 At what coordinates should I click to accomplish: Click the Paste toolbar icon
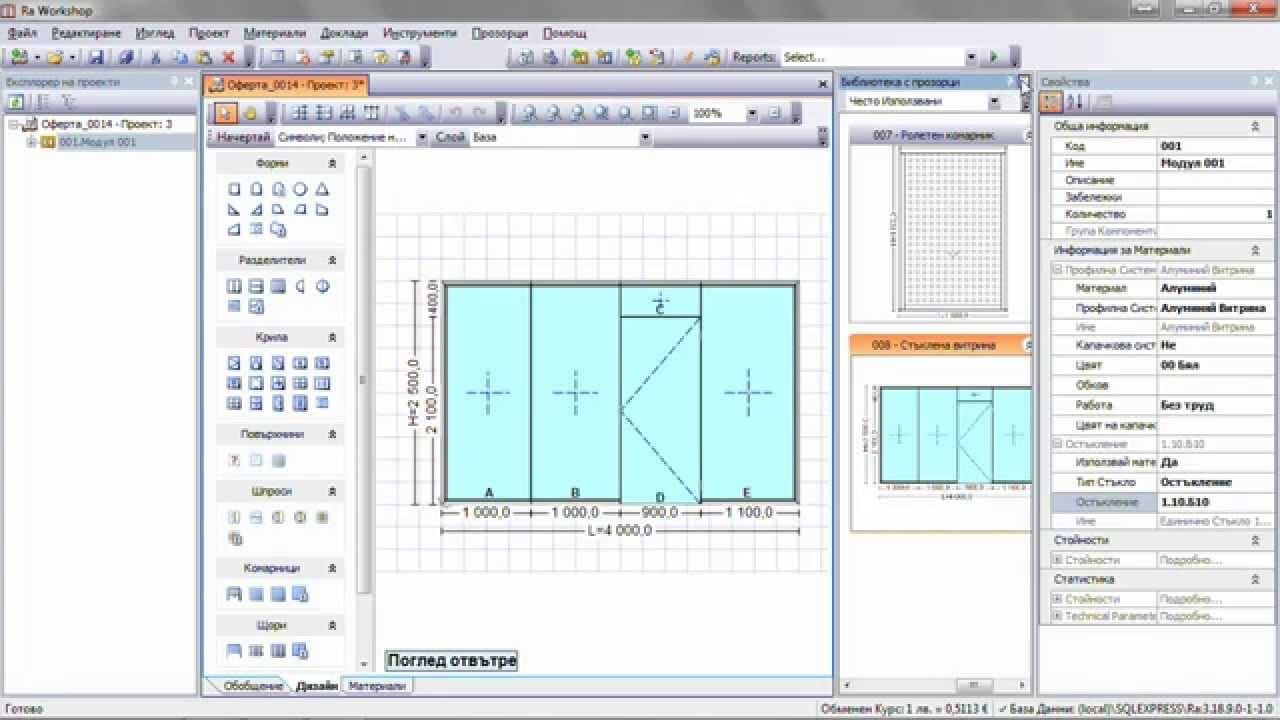coord(204,57)
